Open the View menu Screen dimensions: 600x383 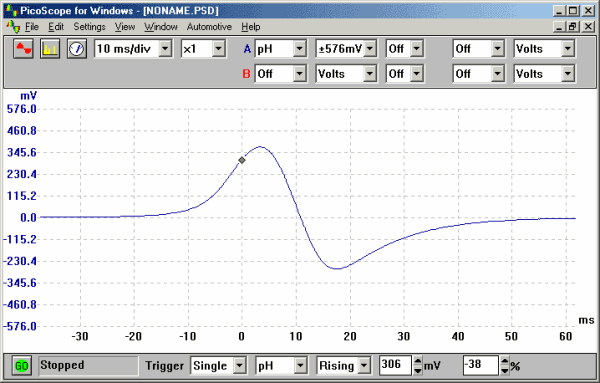click(x=125, y=27)
